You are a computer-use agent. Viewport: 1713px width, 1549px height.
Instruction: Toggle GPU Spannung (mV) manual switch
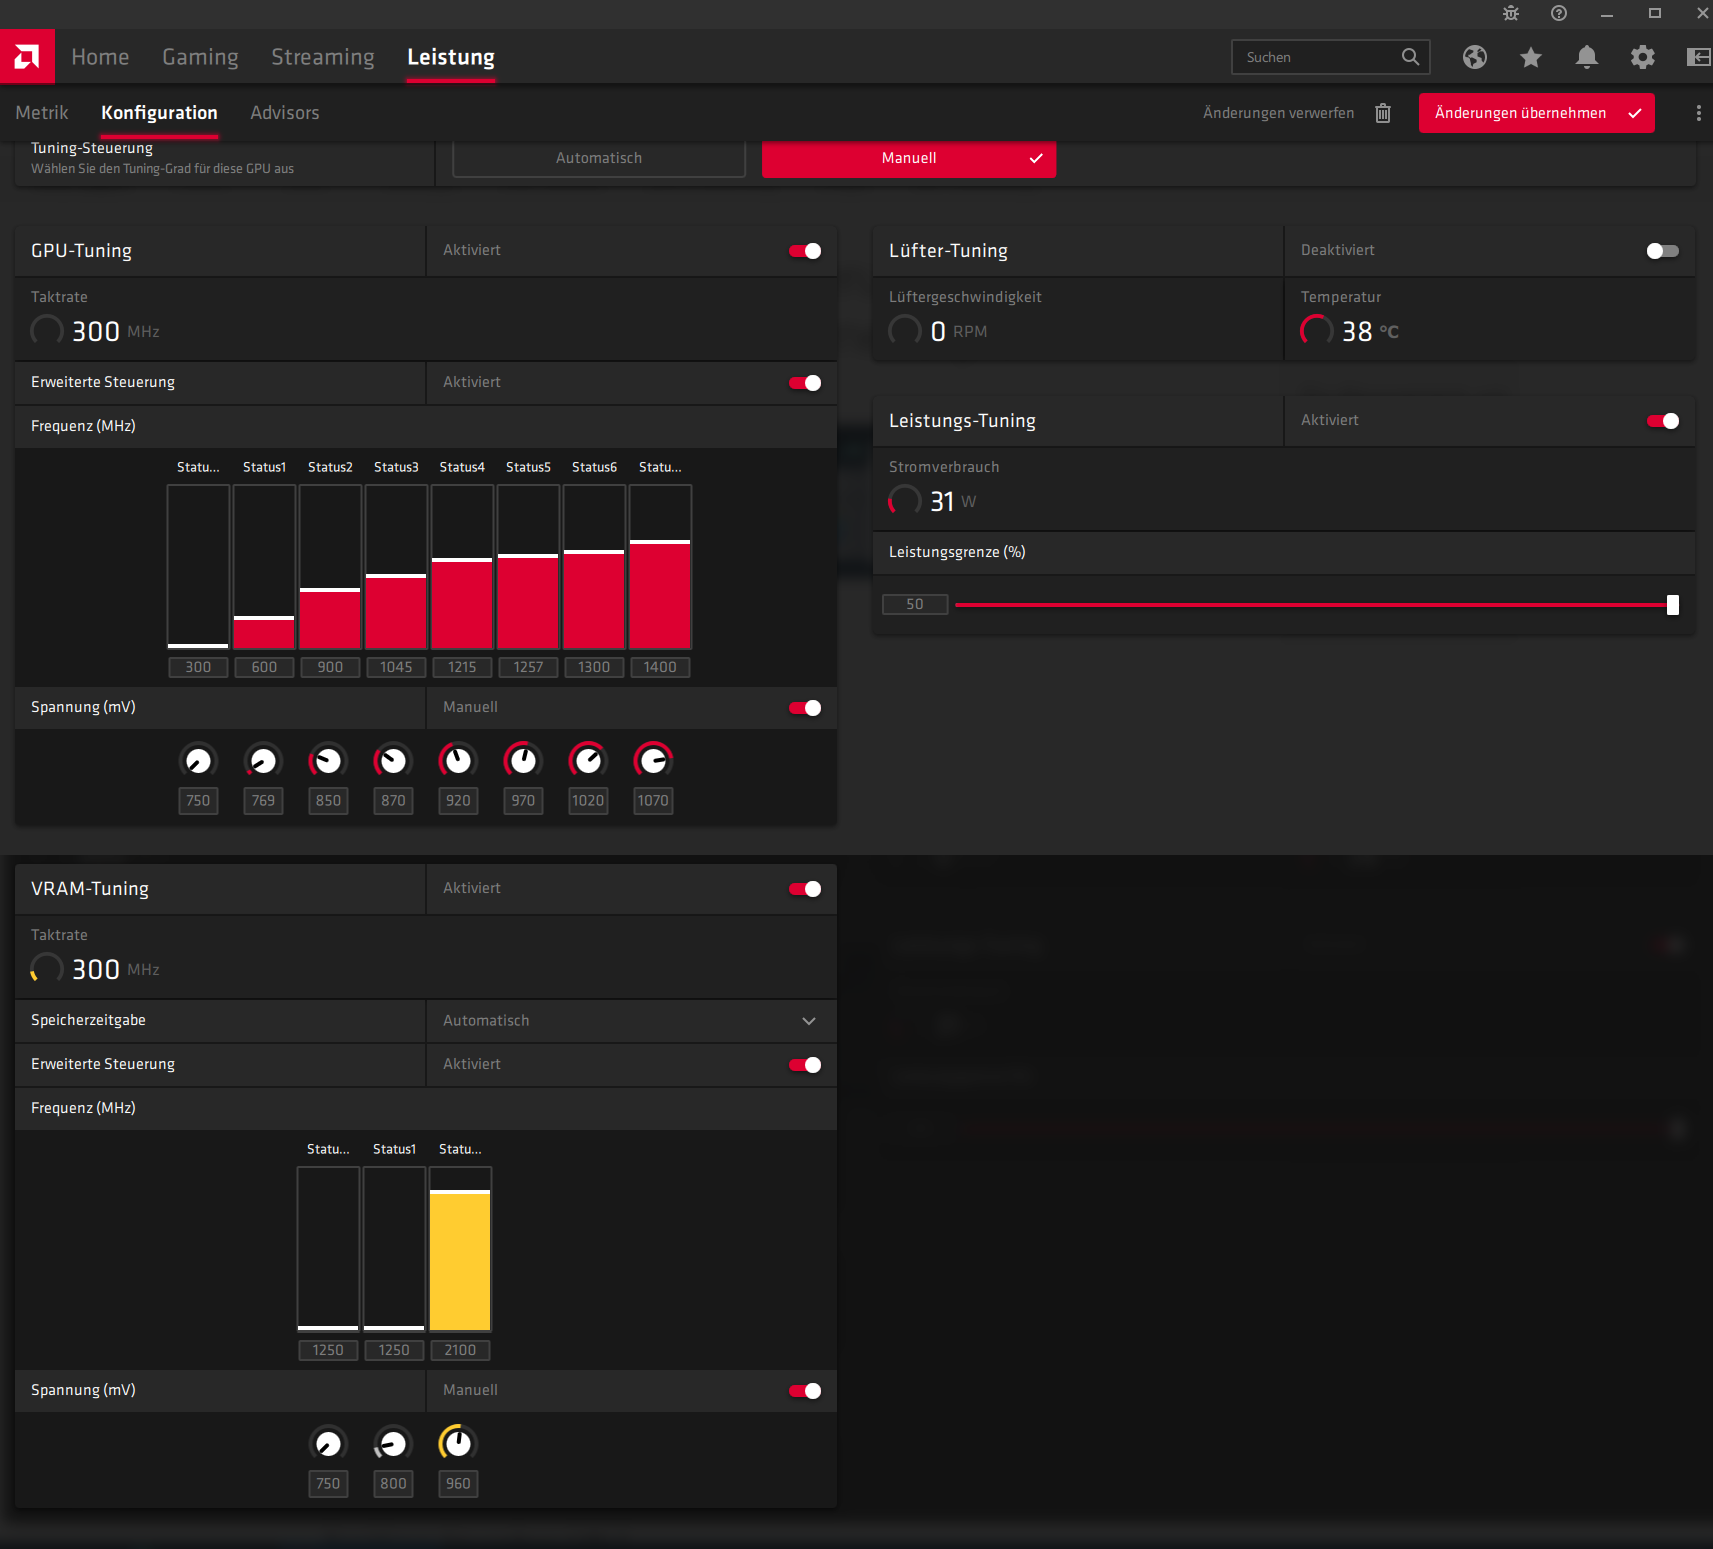tap(805, 708)
